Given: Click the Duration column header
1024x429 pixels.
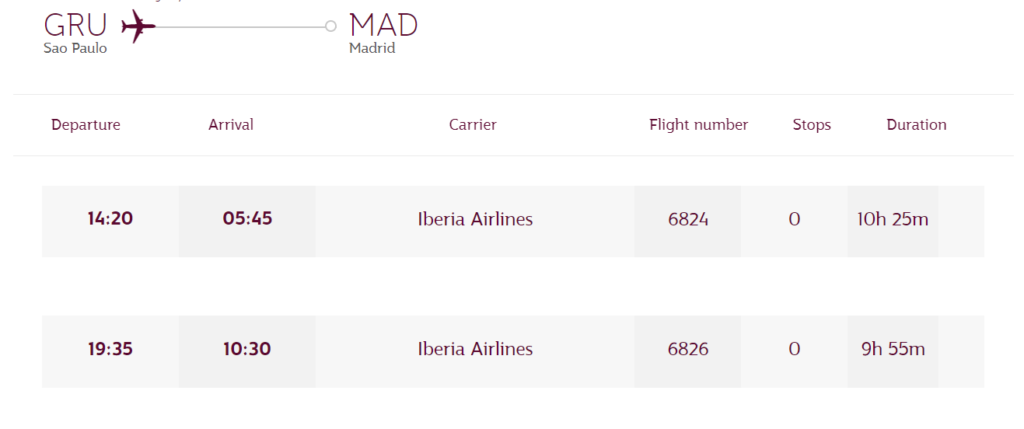Looking at the screenshot, I should click(916, 125).
